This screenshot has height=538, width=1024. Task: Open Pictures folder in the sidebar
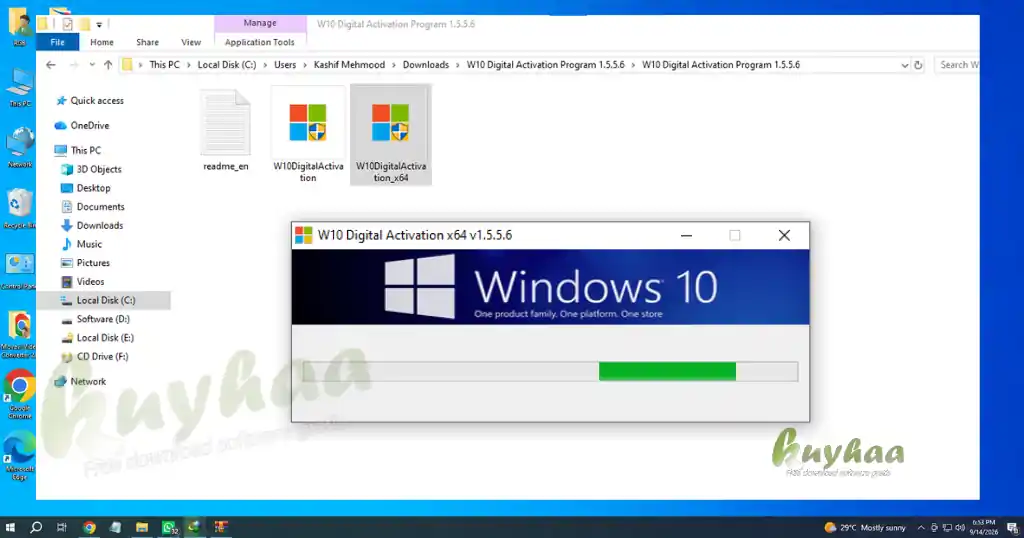pyautogui.click(x=86, y=262)
